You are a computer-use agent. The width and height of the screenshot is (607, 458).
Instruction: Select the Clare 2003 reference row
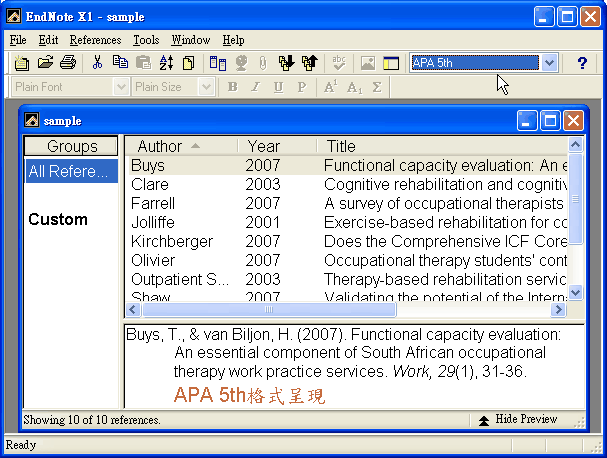coord(348,185)
